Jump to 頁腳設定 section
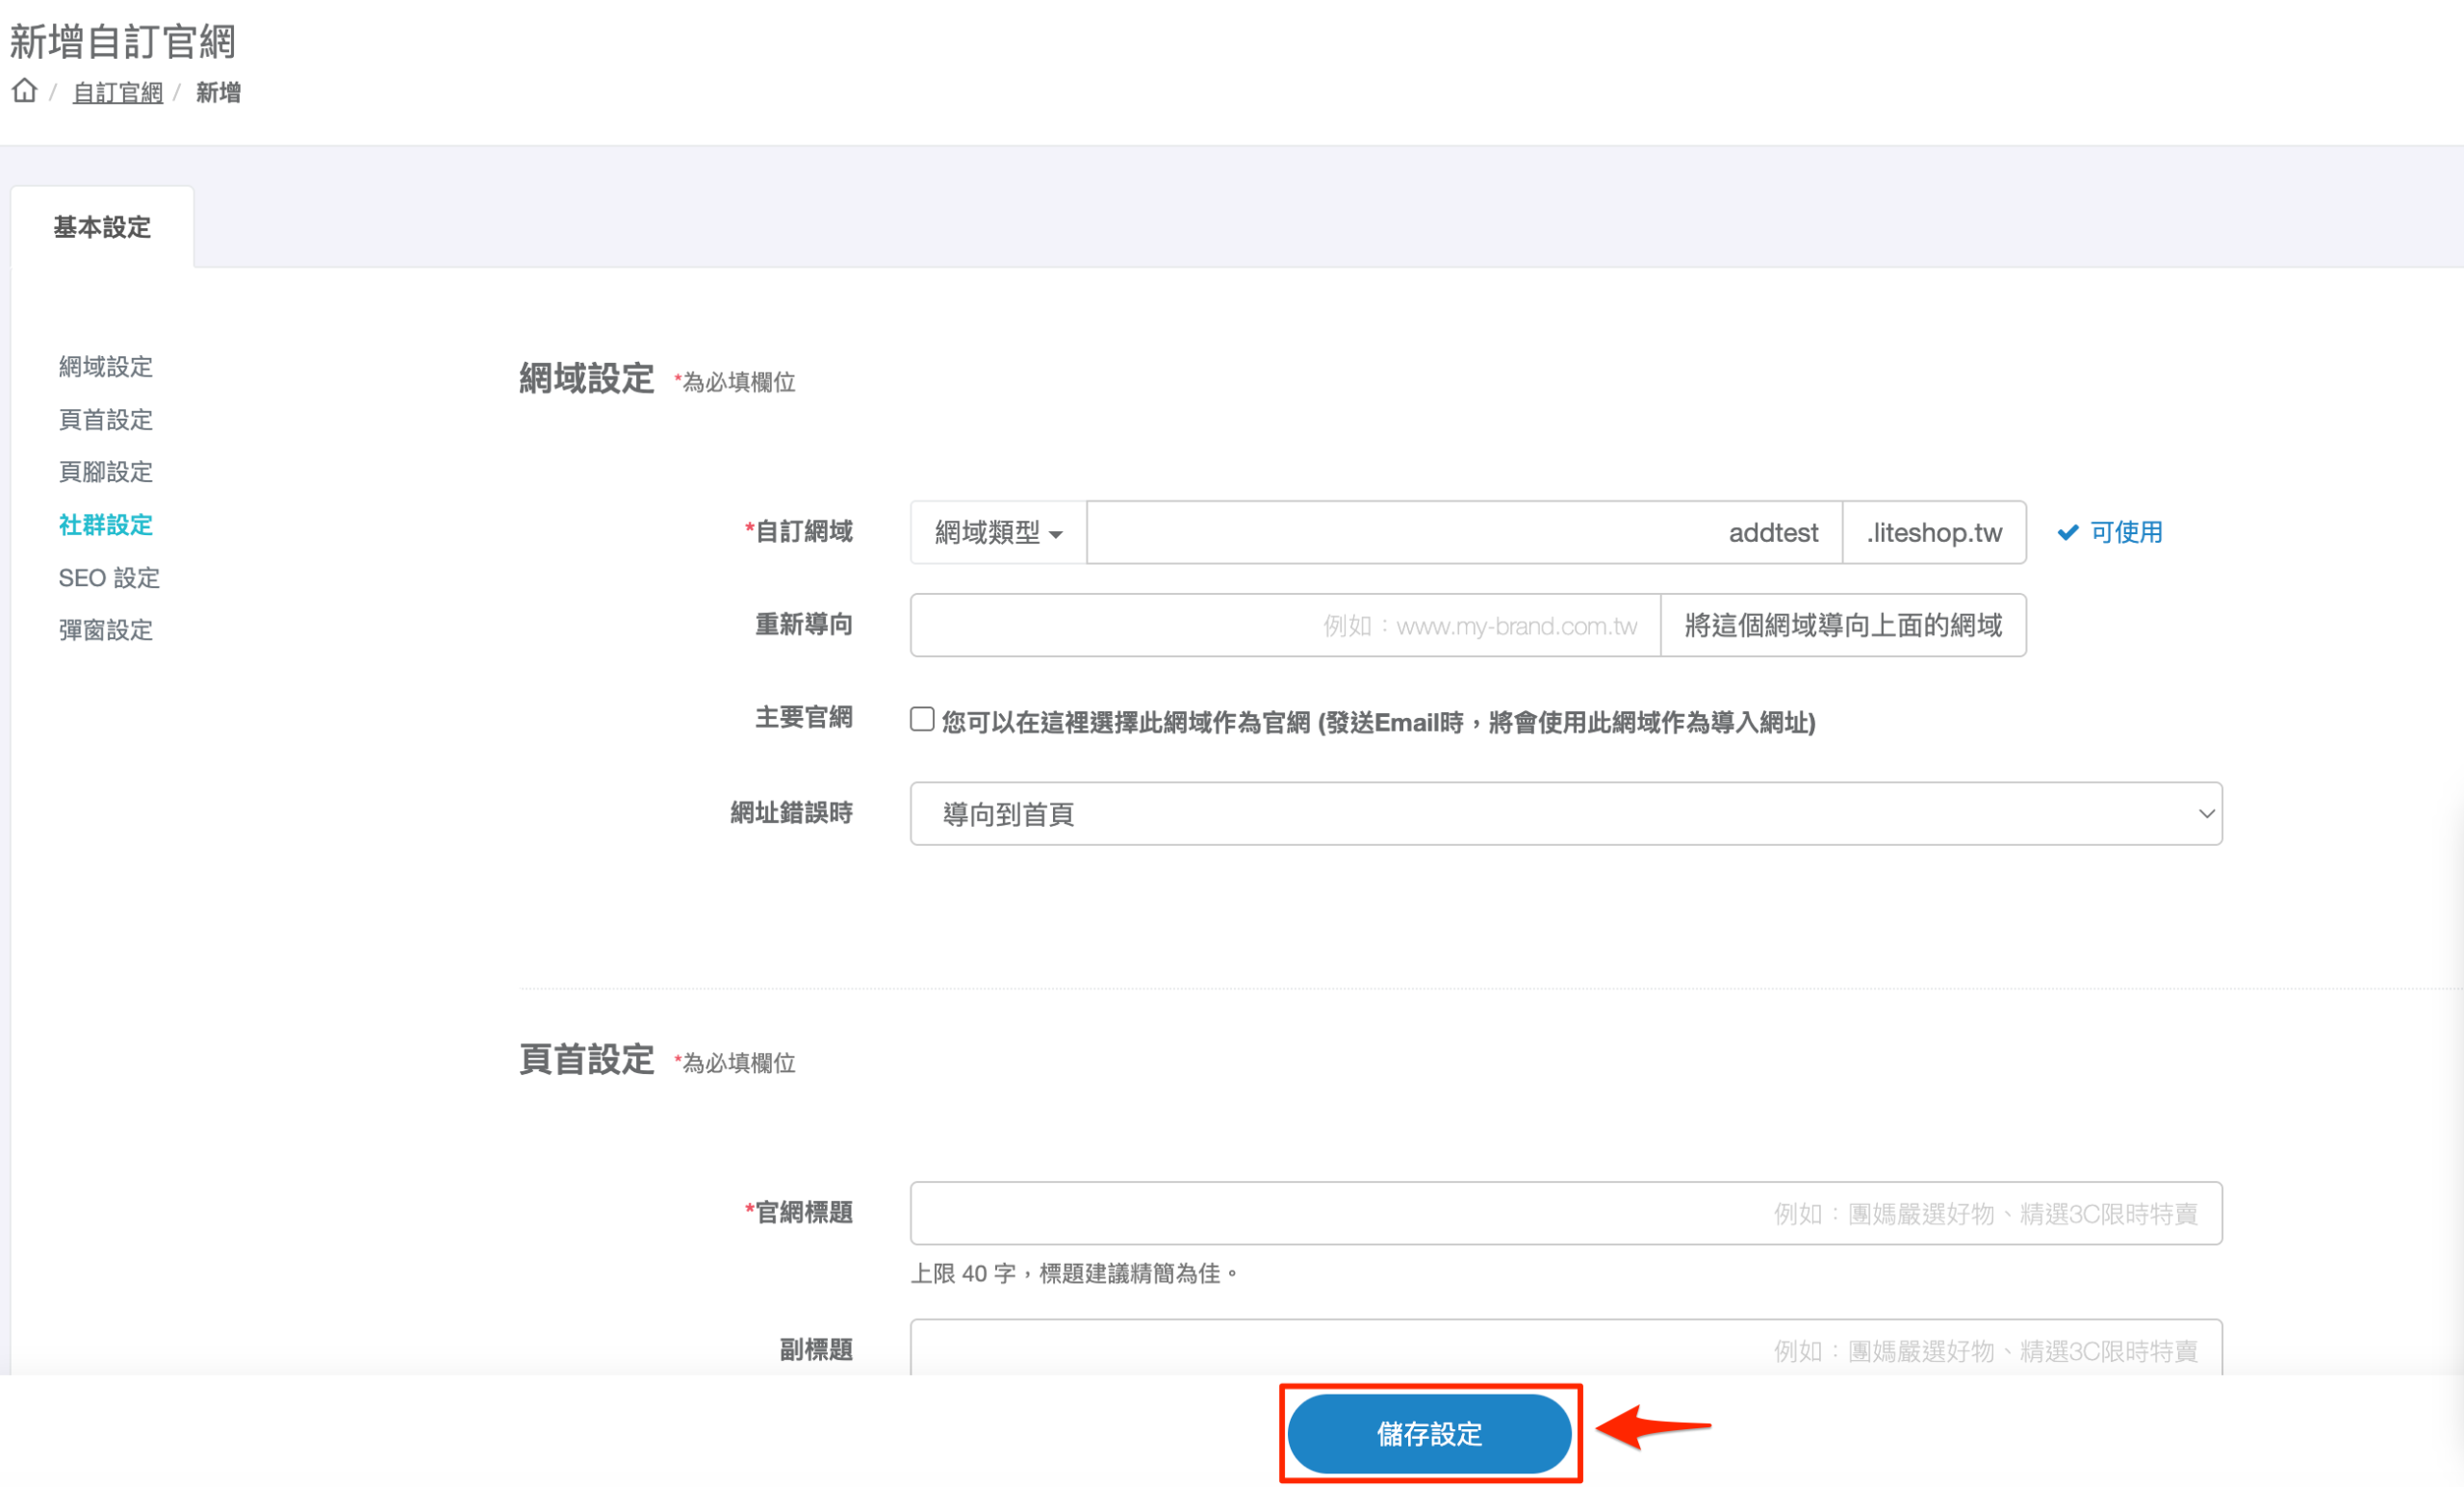The width and height of the screenshot is (2464, 1487). [x=105, y=472]
